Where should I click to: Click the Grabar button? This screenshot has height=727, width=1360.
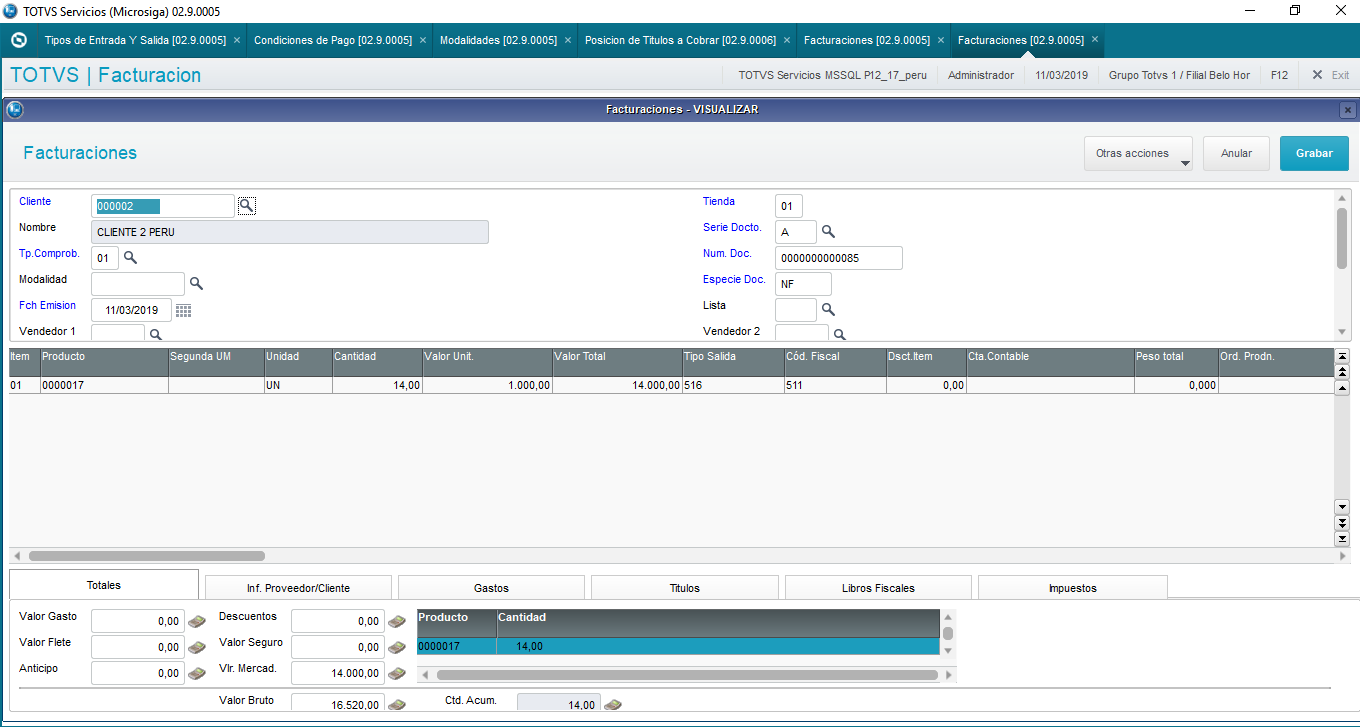[1314, 154]
